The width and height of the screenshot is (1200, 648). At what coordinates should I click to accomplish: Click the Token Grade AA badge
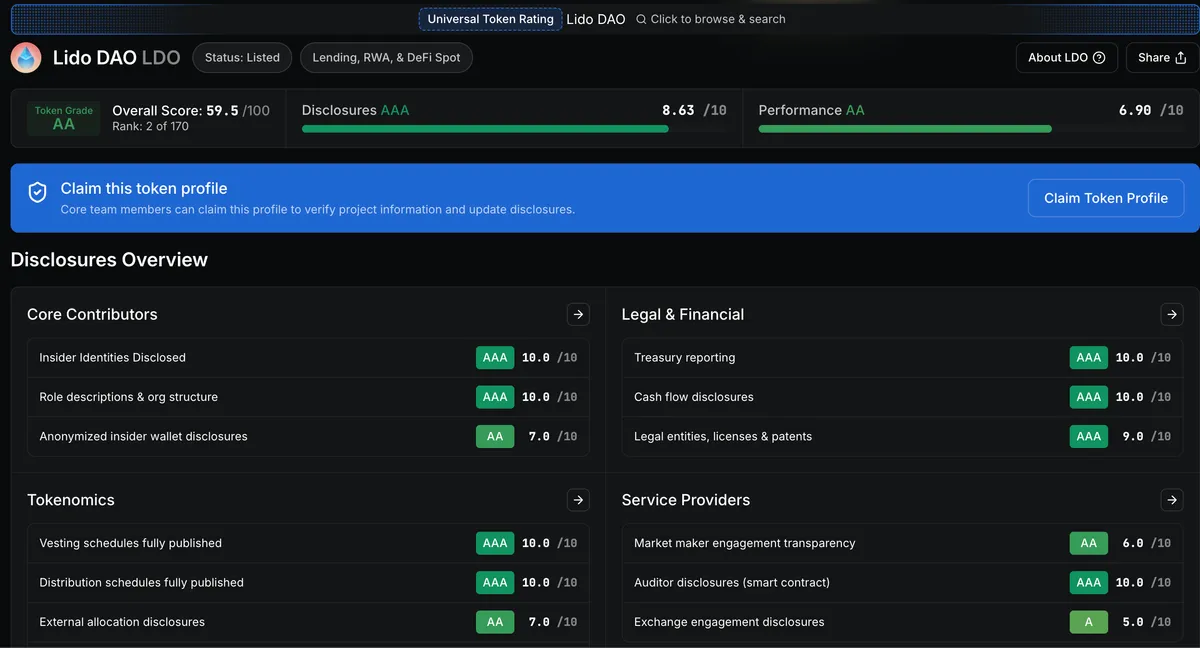(x=64, y=118)
